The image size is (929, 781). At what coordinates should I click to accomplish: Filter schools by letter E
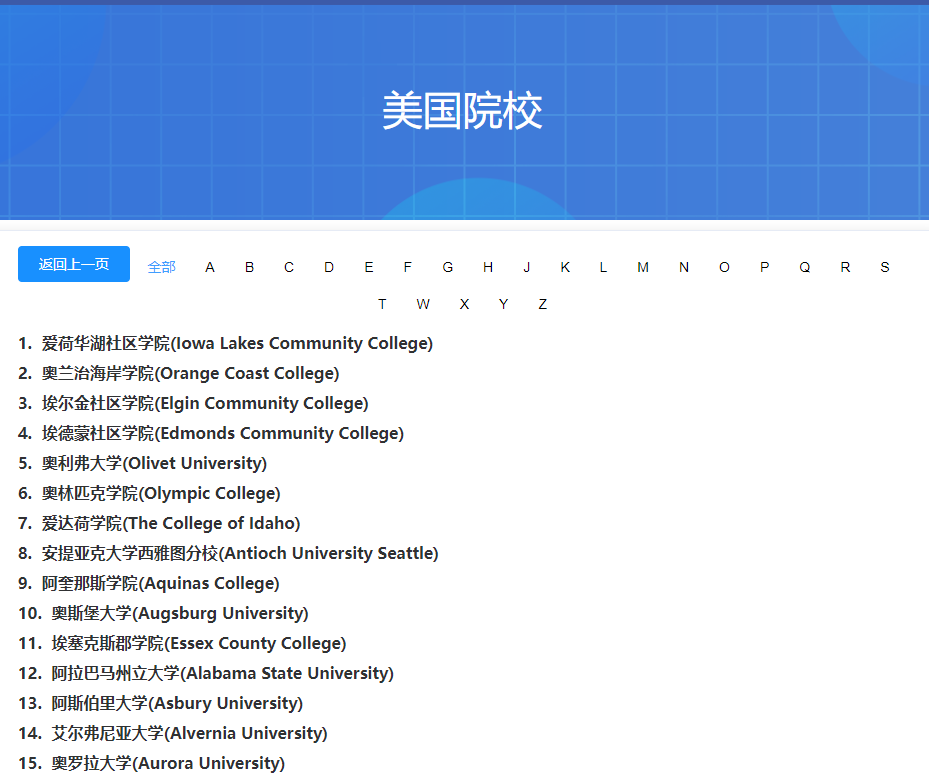click(369, 267)
